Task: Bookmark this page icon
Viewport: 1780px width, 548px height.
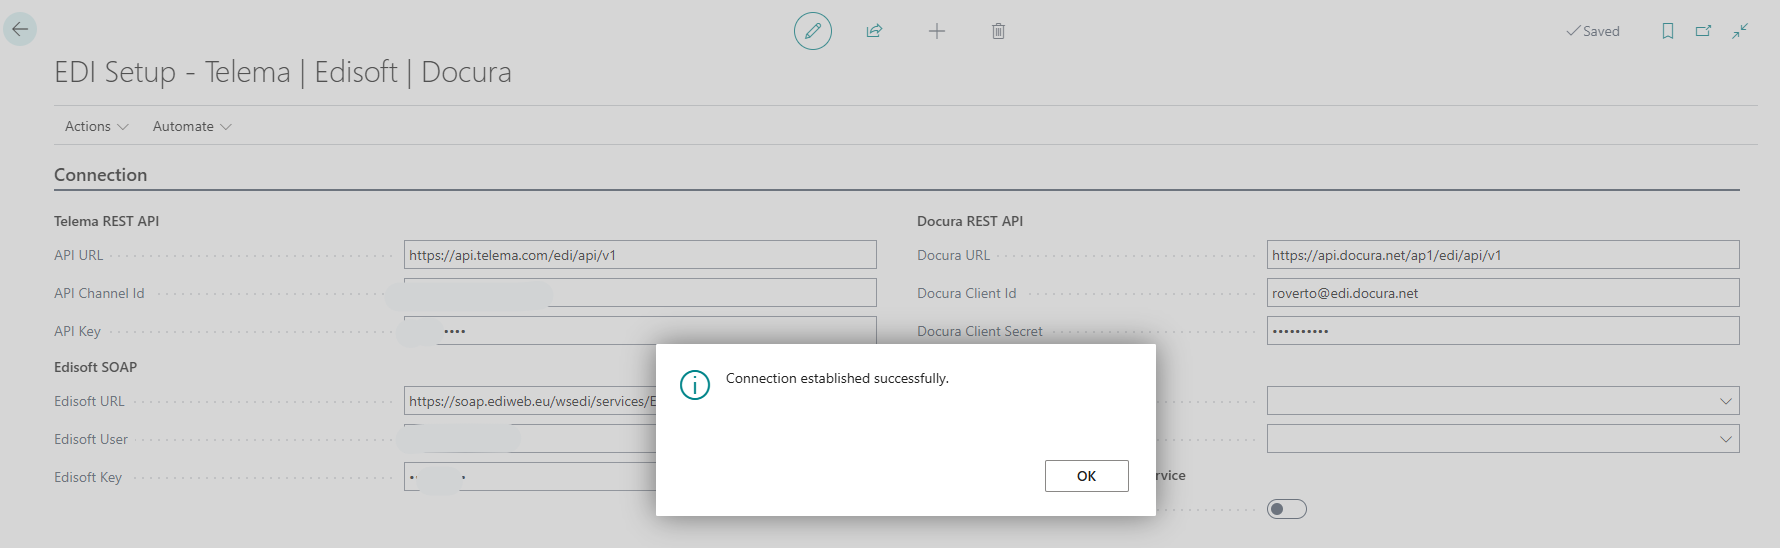Action: tap(1668, 31)
